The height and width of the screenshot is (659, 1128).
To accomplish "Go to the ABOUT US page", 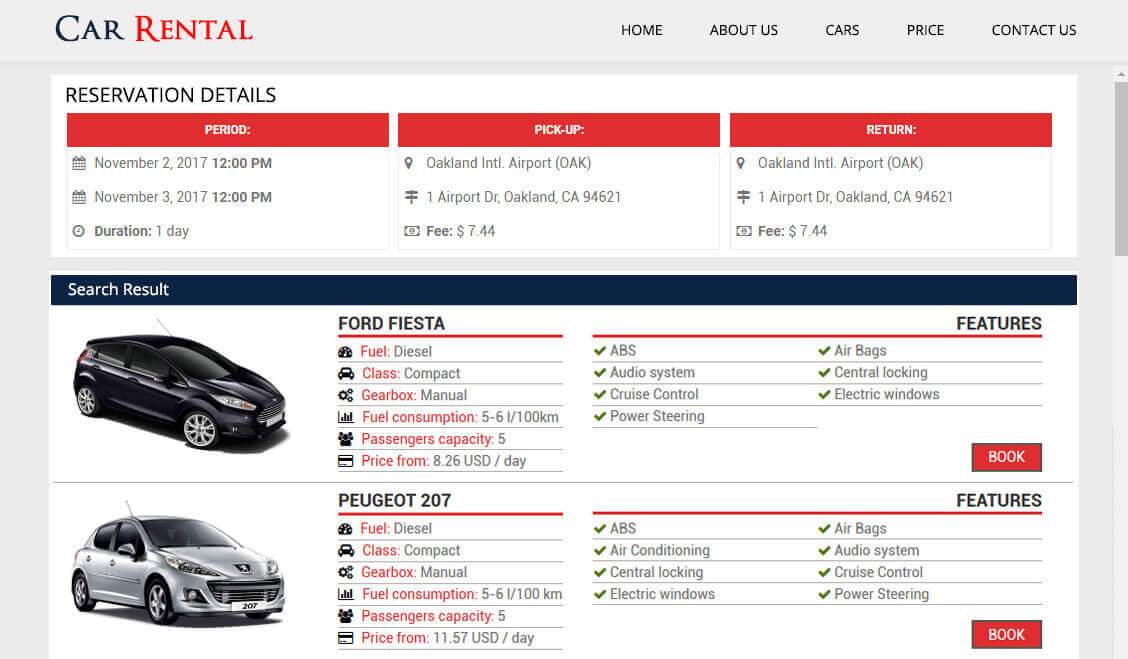I will 743,30.
